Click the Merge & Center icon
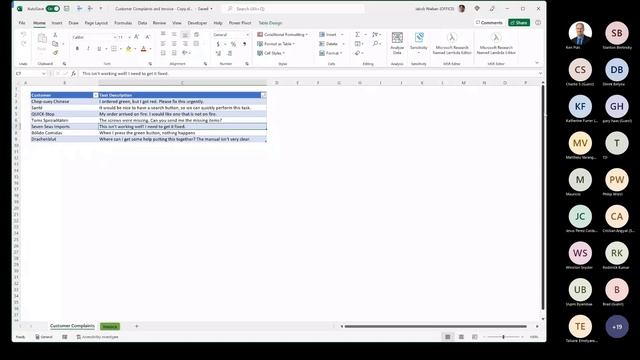 pos(196,44)
